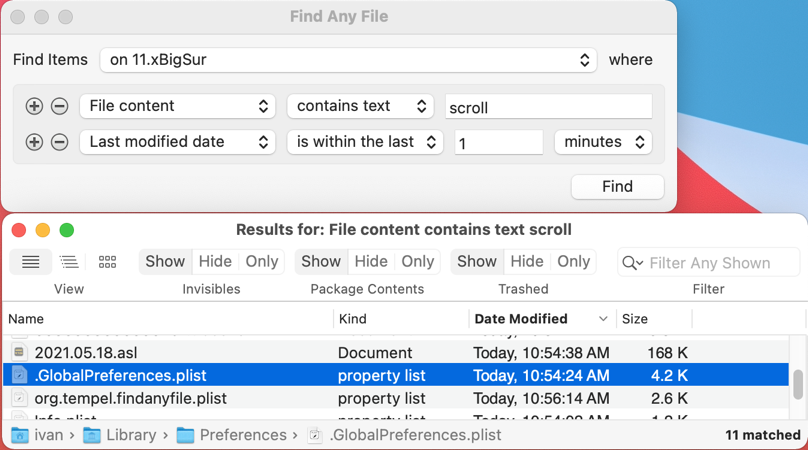Remove the File content search rule
Viewport: 808px width, 450px height.
[59, 106]
